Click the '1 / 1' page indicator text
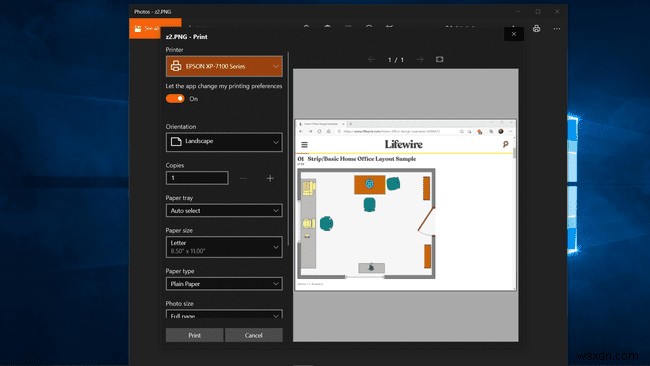 (395, 60)
